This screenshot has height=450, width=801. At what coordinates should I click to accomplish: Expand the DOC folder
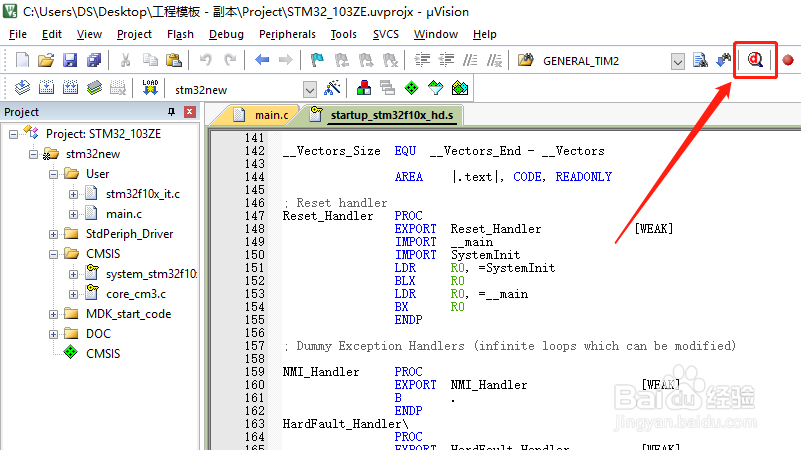coord(53,334)
